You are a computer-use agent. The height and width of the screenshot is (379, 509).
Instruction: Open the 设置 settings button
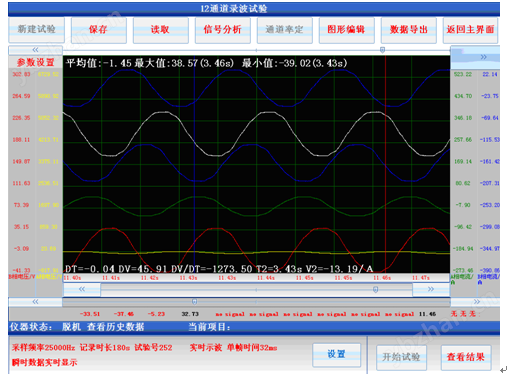point(336,354)
